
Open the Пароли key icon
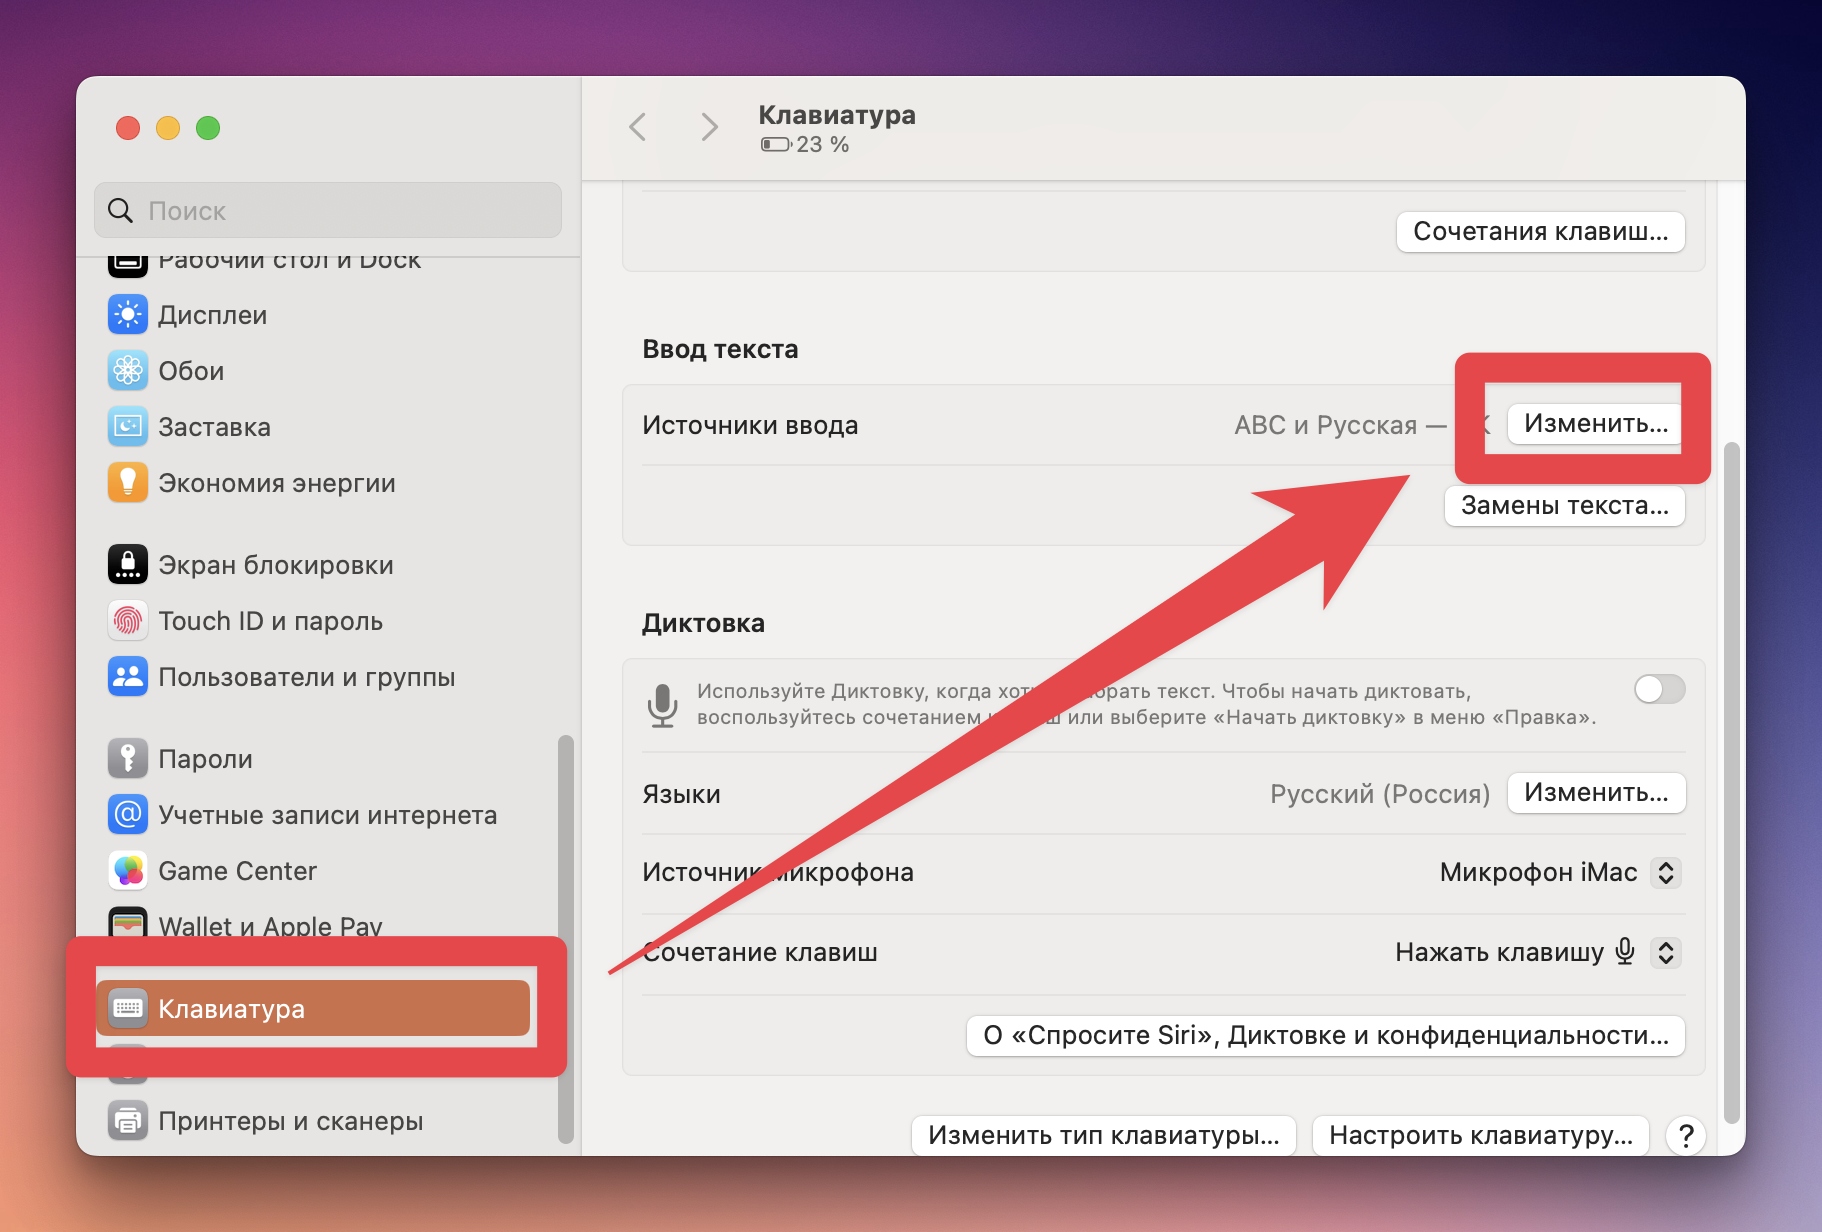point(128,759)
